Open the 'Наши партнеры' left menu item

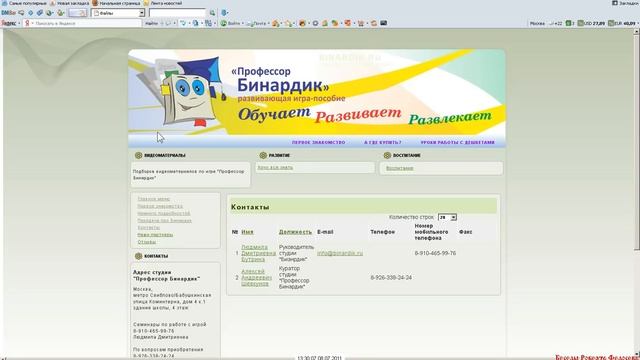pos(155,235)
